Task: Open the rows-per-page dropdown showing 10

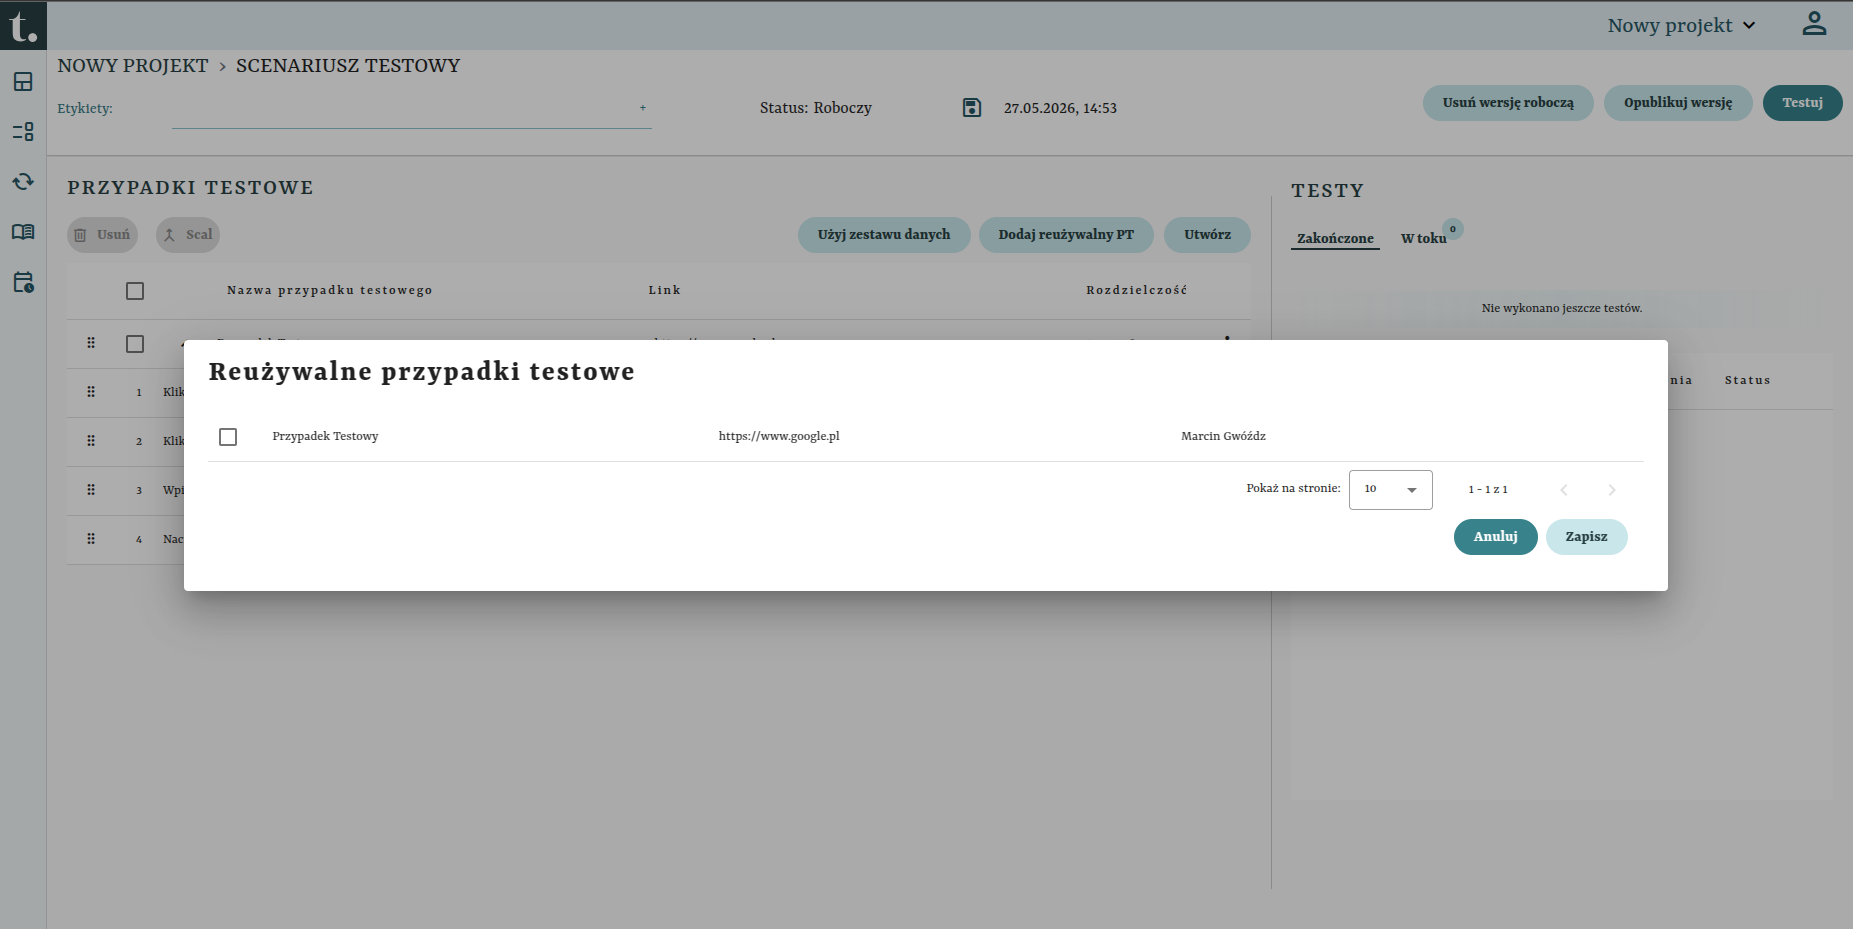Action: point(1390,490)
